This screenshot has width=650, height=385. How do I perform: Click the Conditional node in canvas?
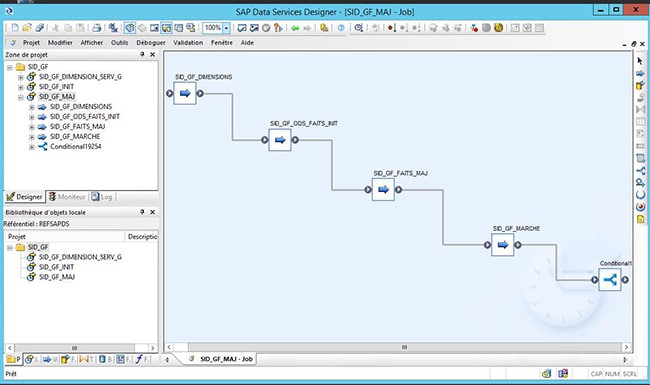(610, 280)
